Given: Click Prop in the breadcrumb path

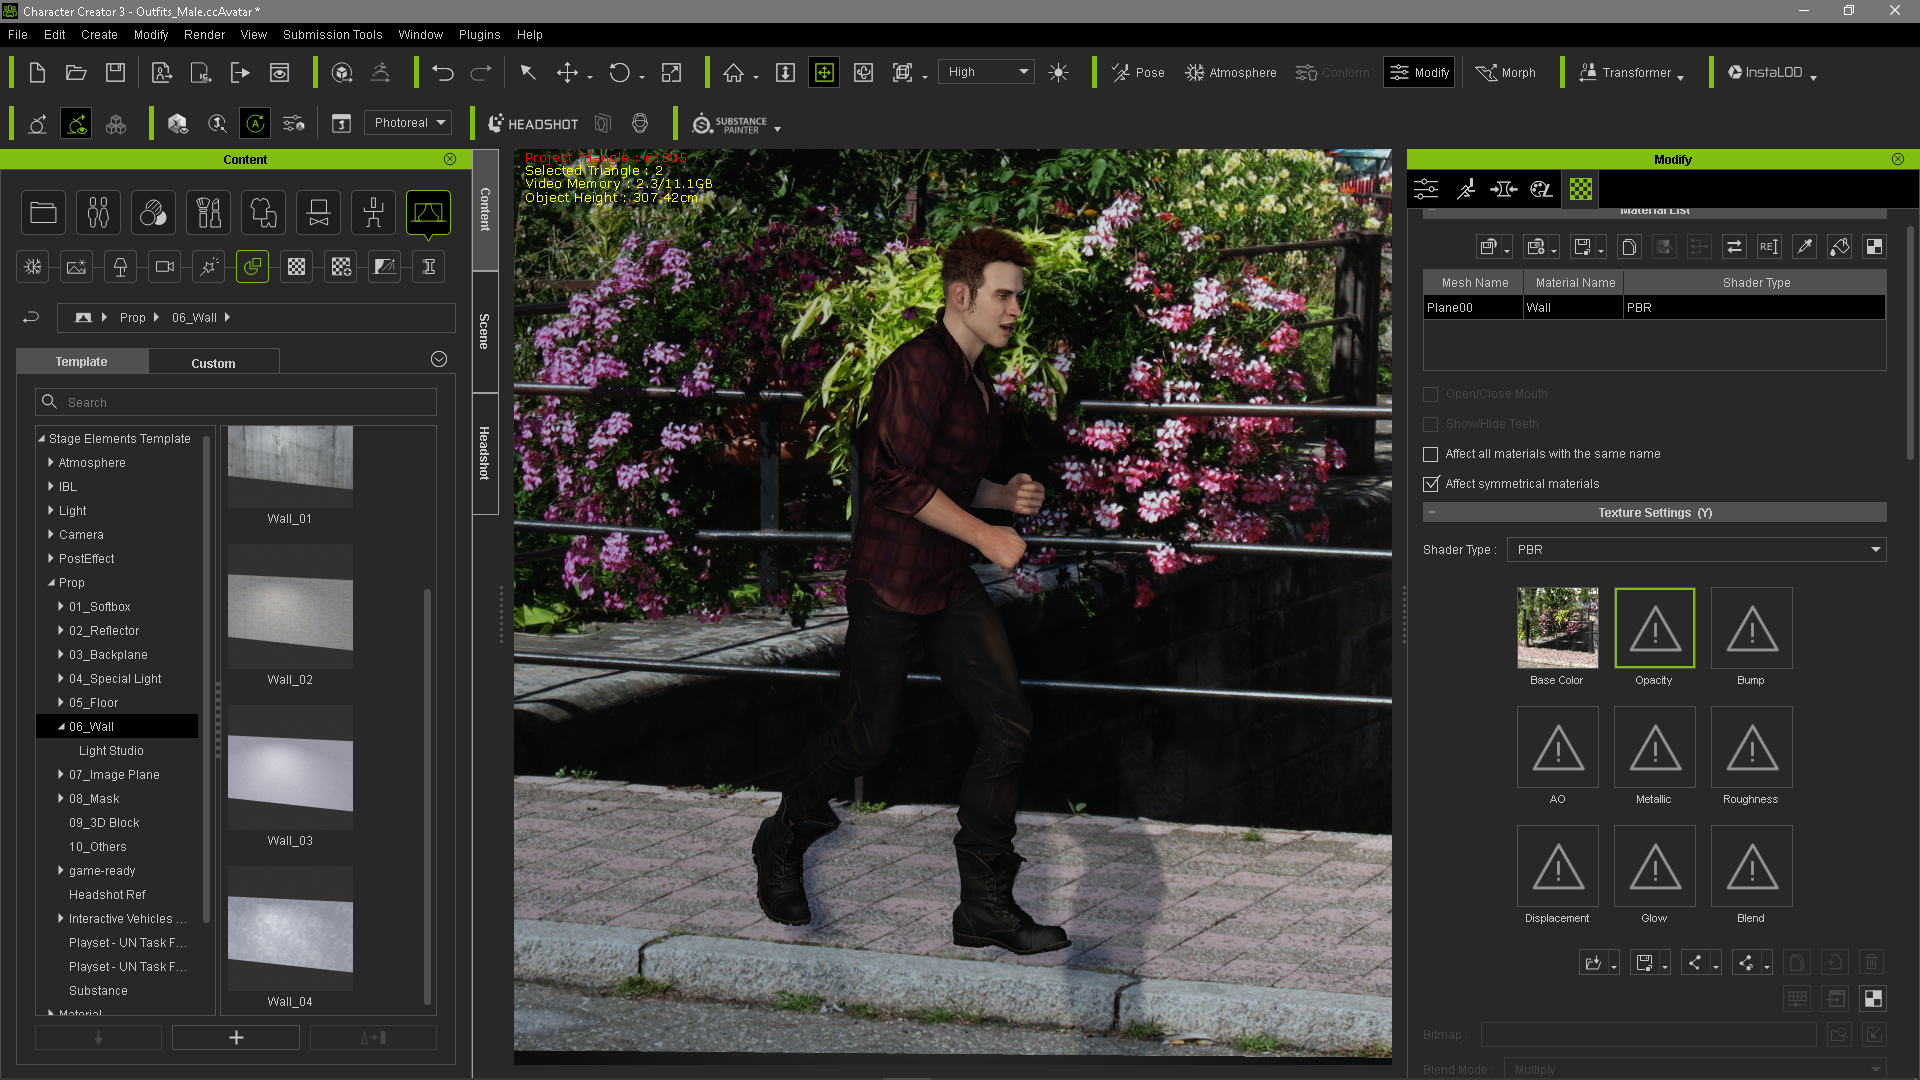Looking at the screenshot, I should point(132,317).
